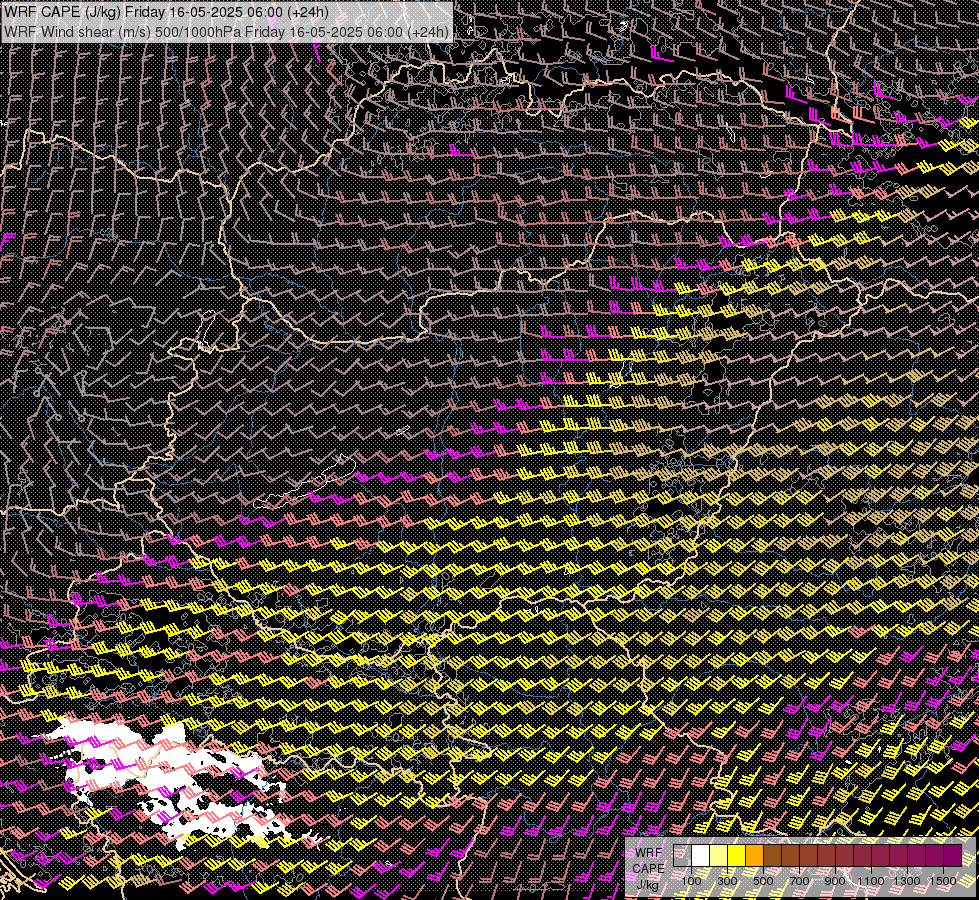
Task: Select the legend swatch starting at 900
Action: [x=845, y=855]
